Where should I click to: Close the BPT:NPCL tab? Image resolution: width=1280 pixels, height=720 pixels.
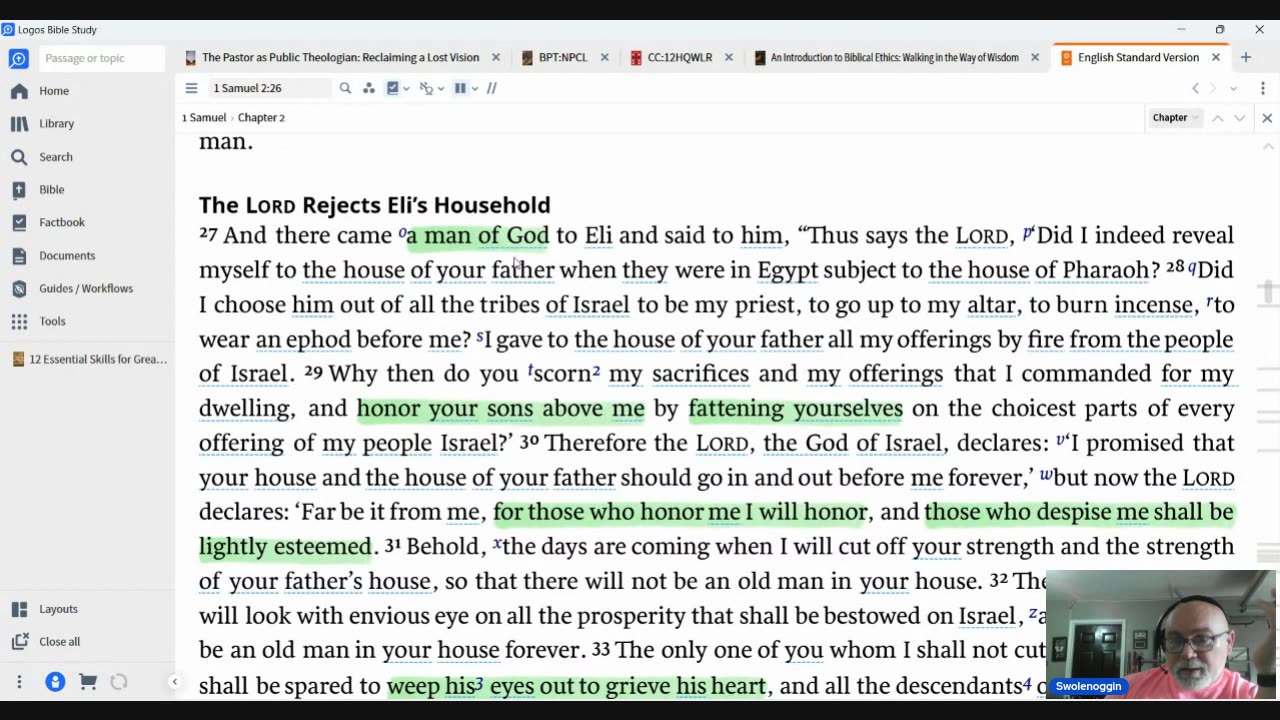click(604, 58)
